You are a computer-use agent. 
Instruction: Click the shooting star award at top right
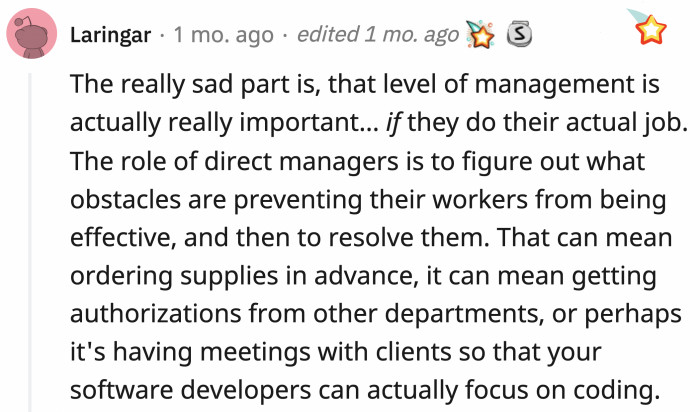(x=647, y=26)
